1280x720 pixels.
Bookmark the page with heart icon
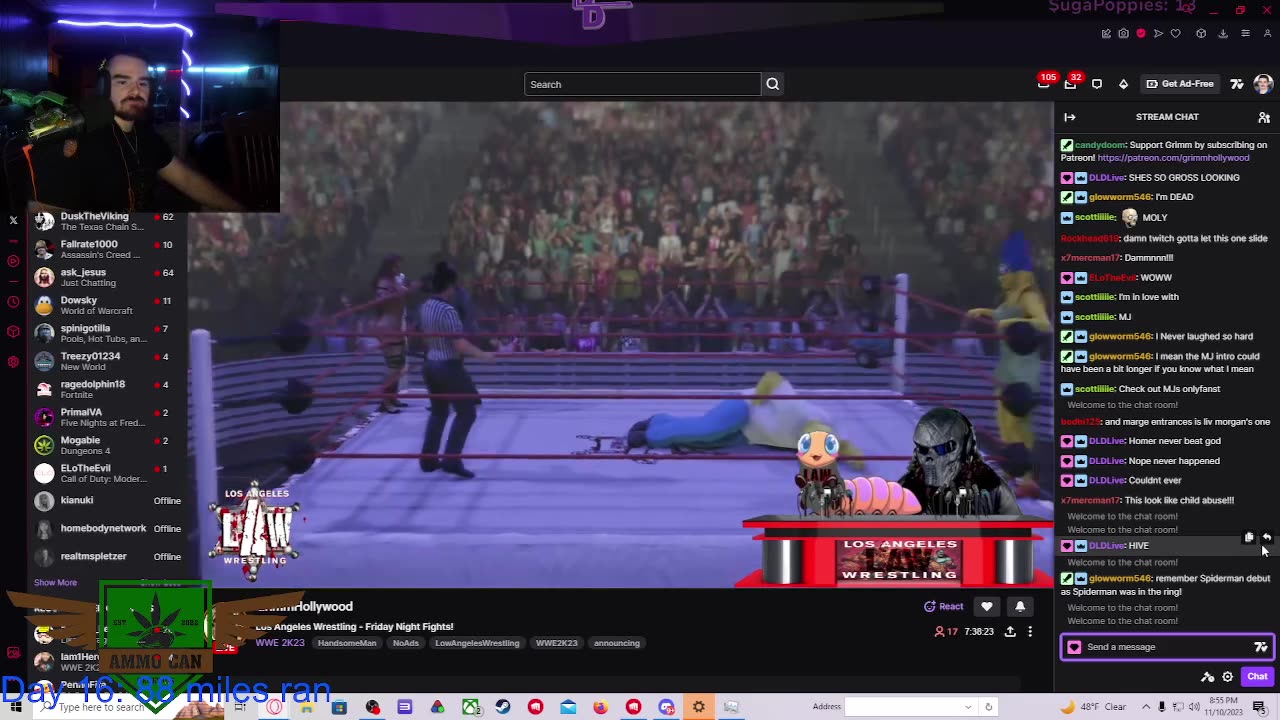tap(1176, 33)
